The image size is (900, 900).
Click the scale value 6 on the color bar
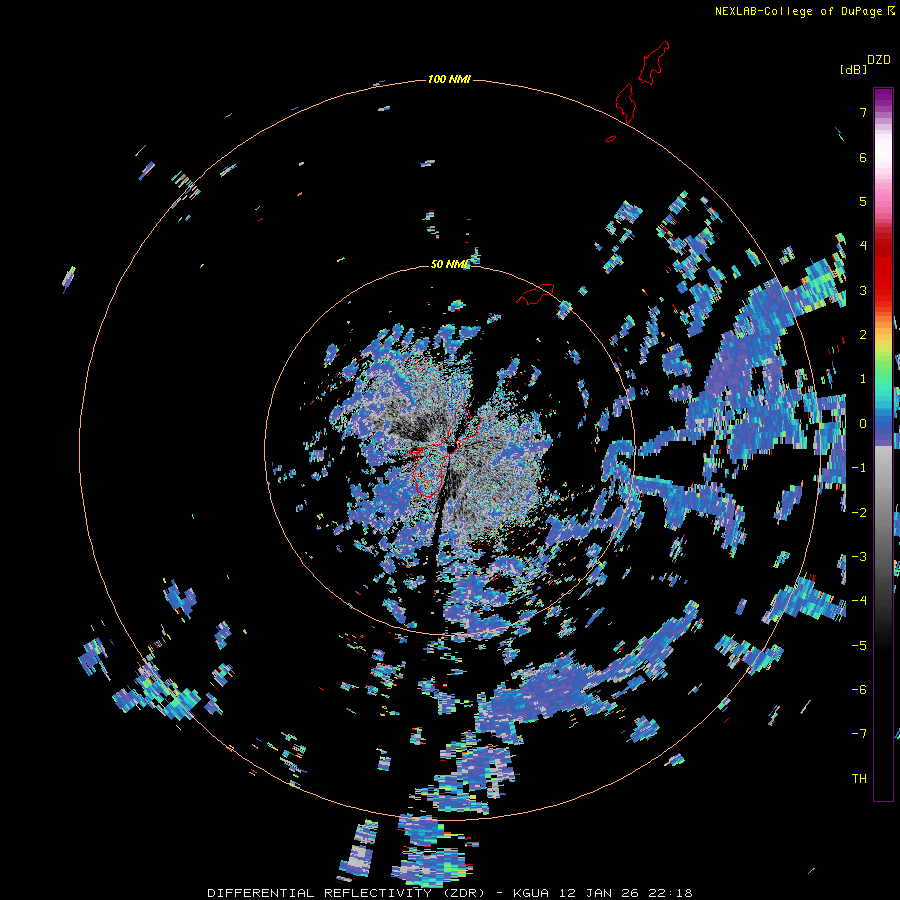[x=863, y=157]
